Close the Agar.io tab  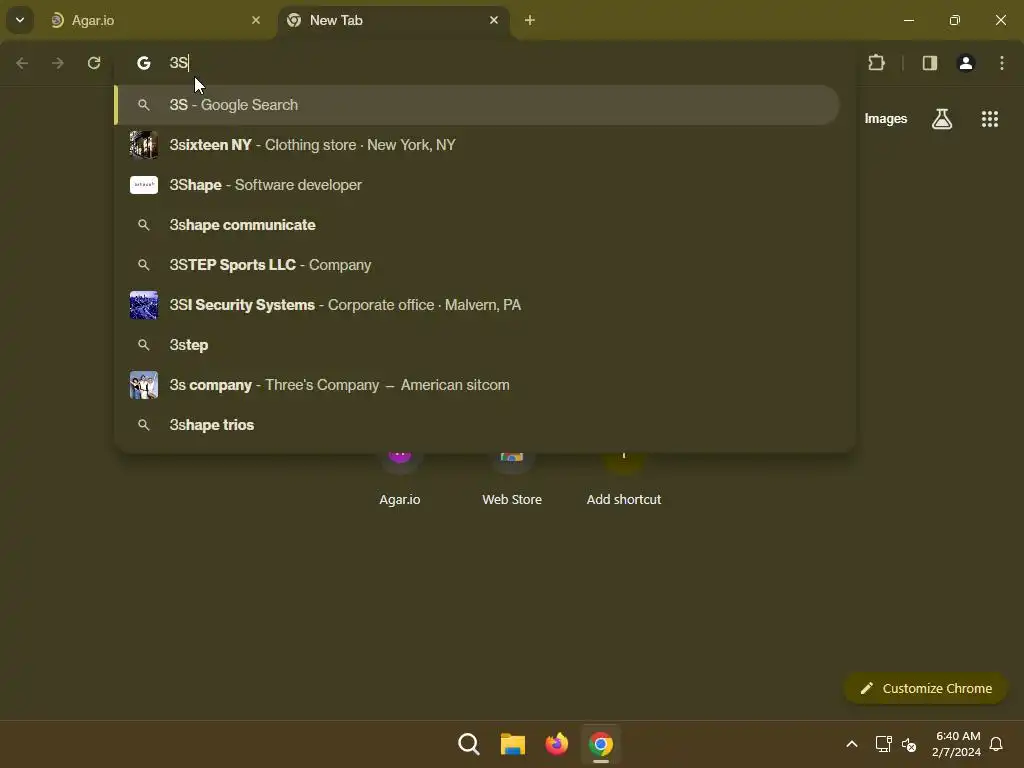(x=256, y=20)
